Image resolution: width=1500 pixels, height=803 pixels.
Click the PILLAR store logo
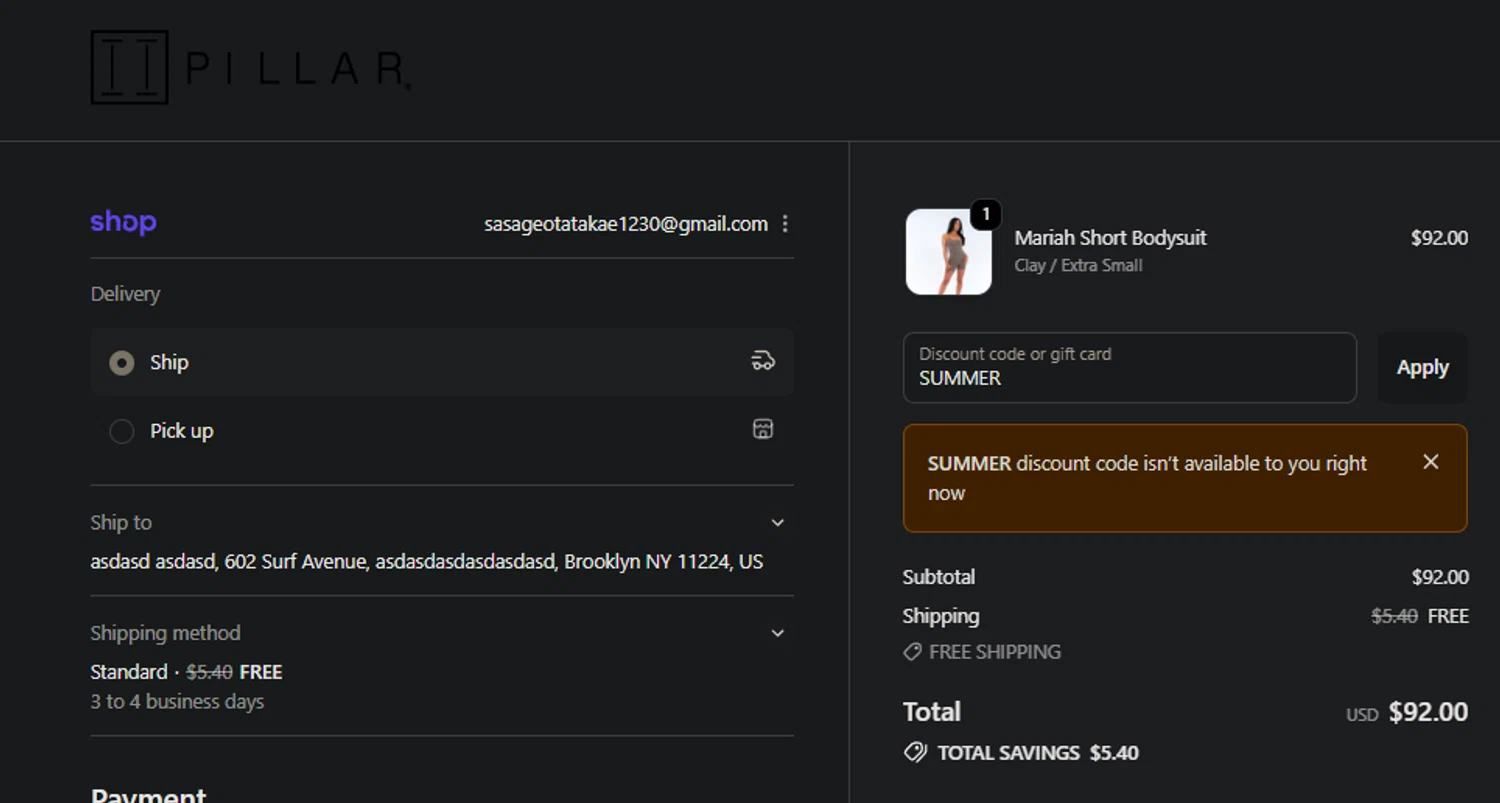click(x=250, y=68)
